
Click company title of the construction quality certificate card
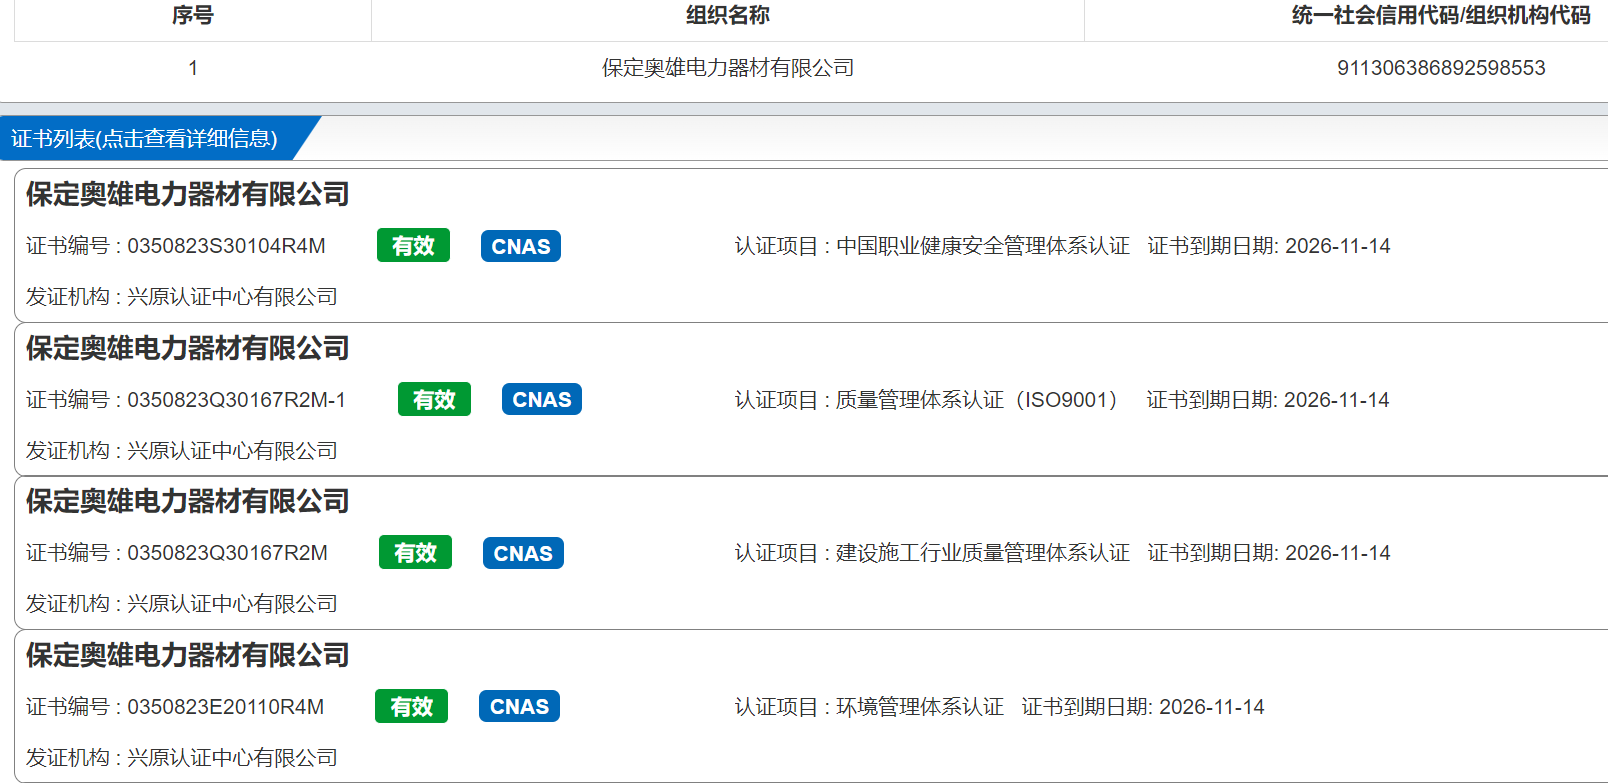187,501
